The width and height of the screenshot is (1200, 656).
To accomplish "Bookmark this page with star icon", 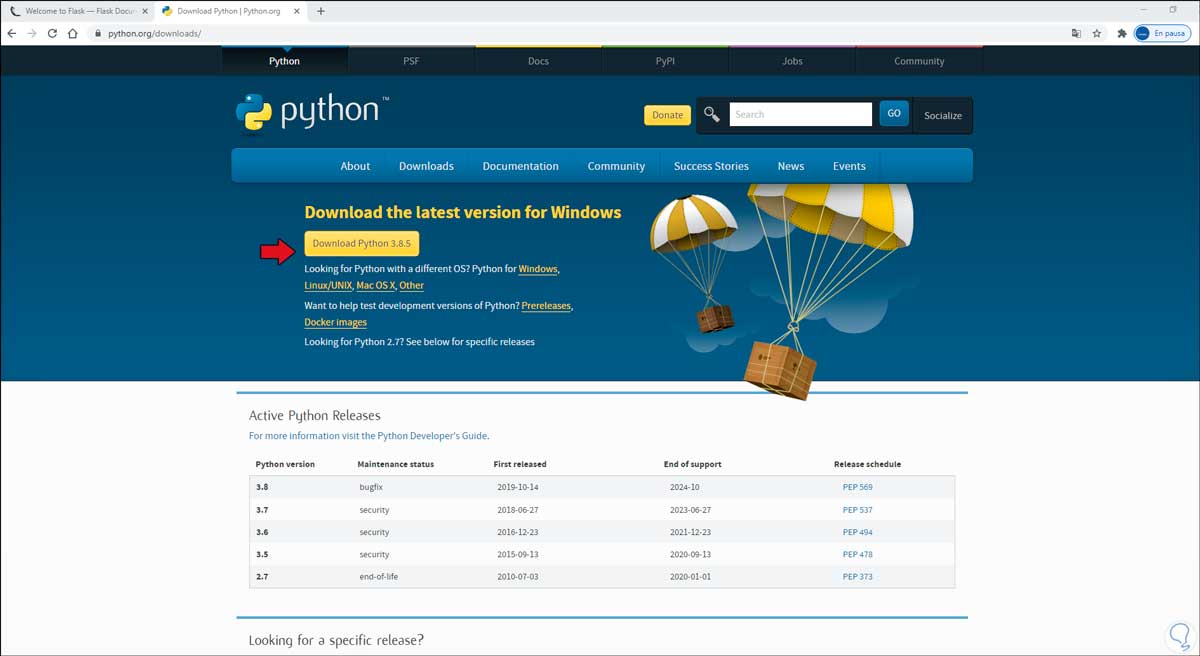I will pyautogui.click(x=1097, y=33).
